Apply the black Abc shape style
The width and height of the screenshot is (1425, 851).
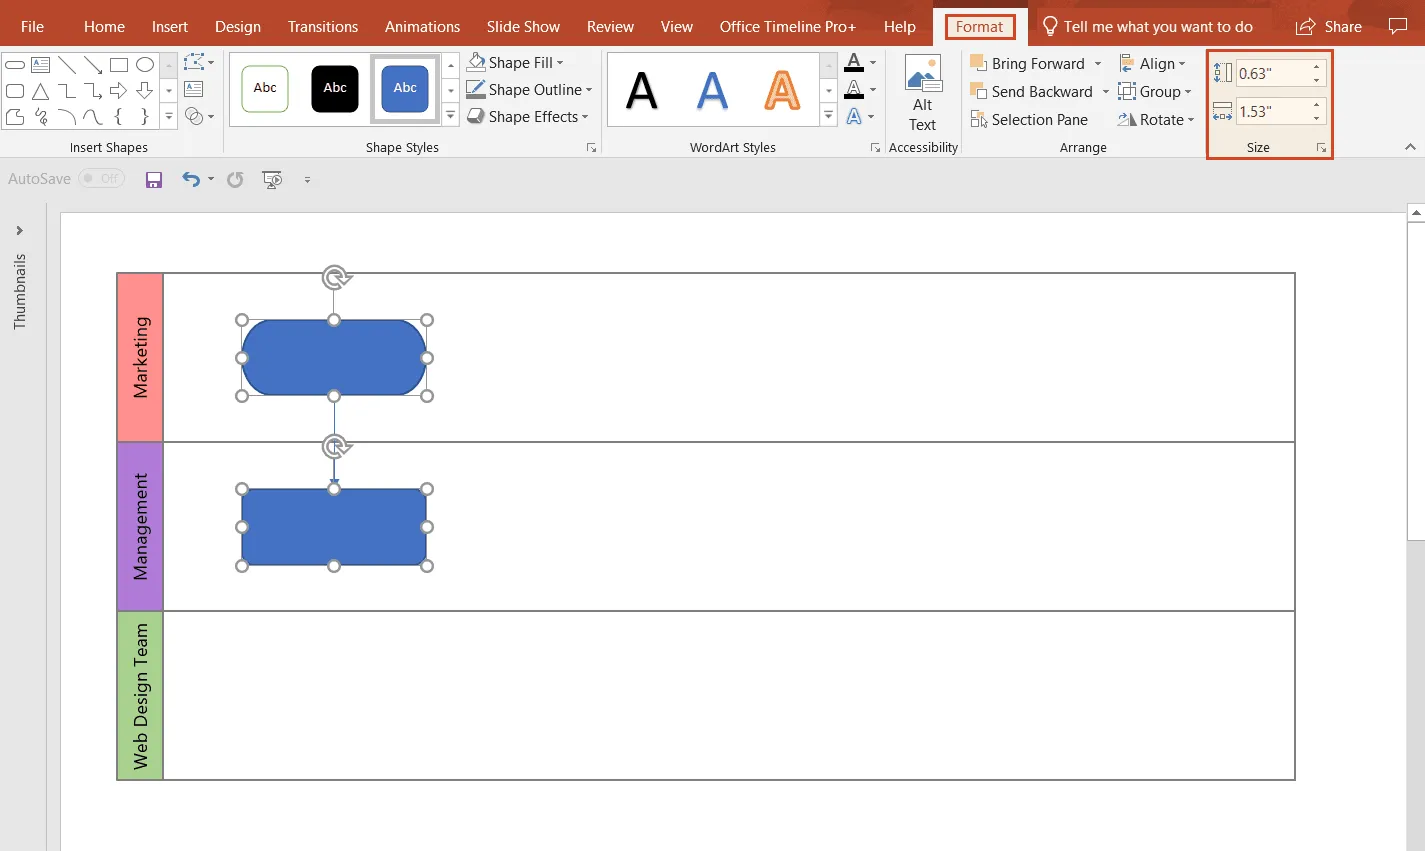click(334, 88)
